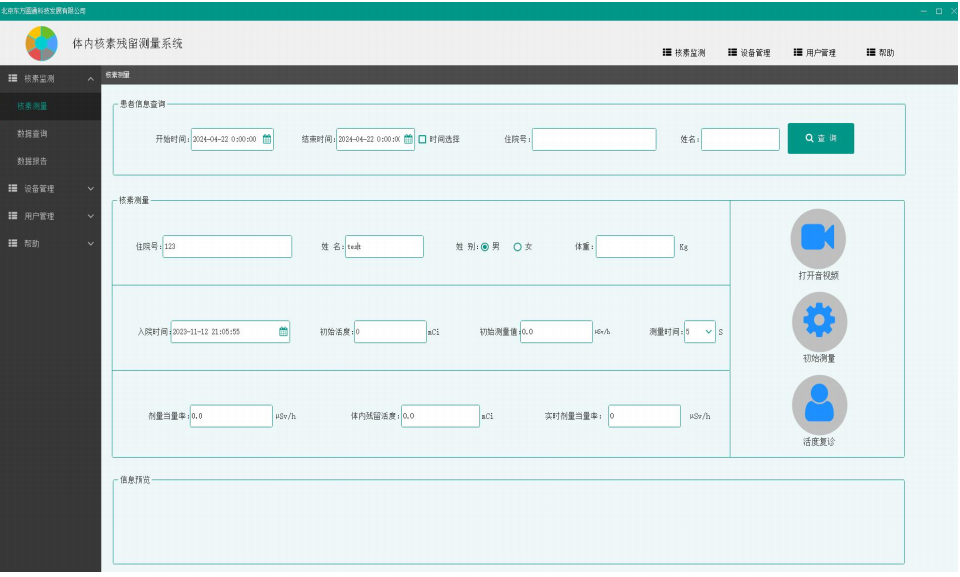Open calendar picker for 开始时间
The image size is (960, 577).
(267, 139)
